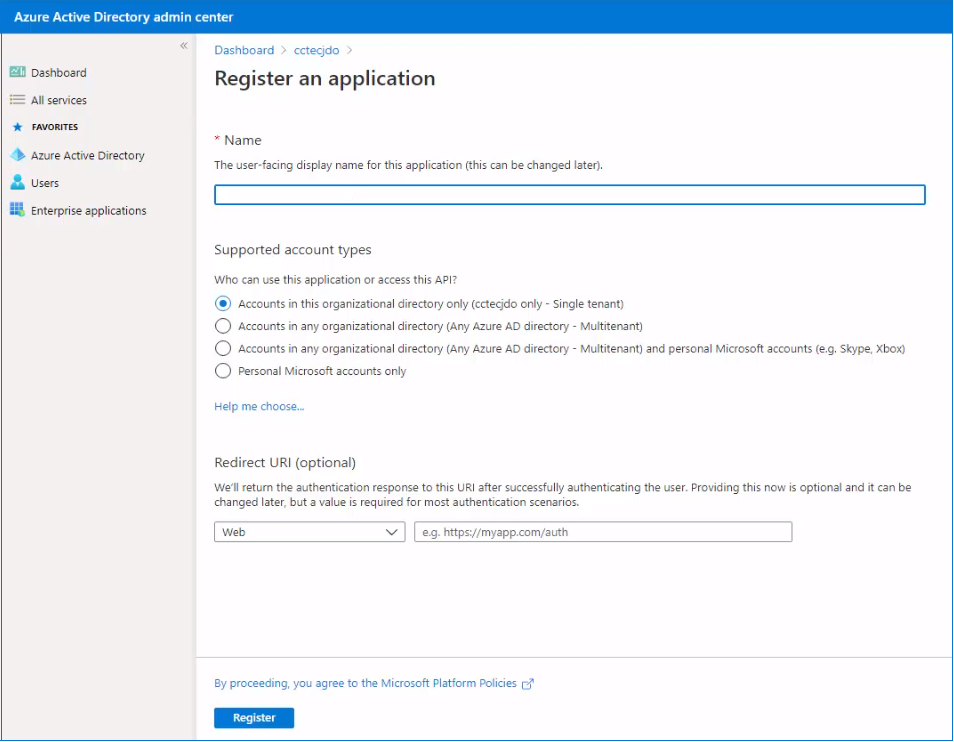This screenshot has height=742, width=954.
Task: Collapse the sidebar with double chevron icon
Action: pos(184,46)
